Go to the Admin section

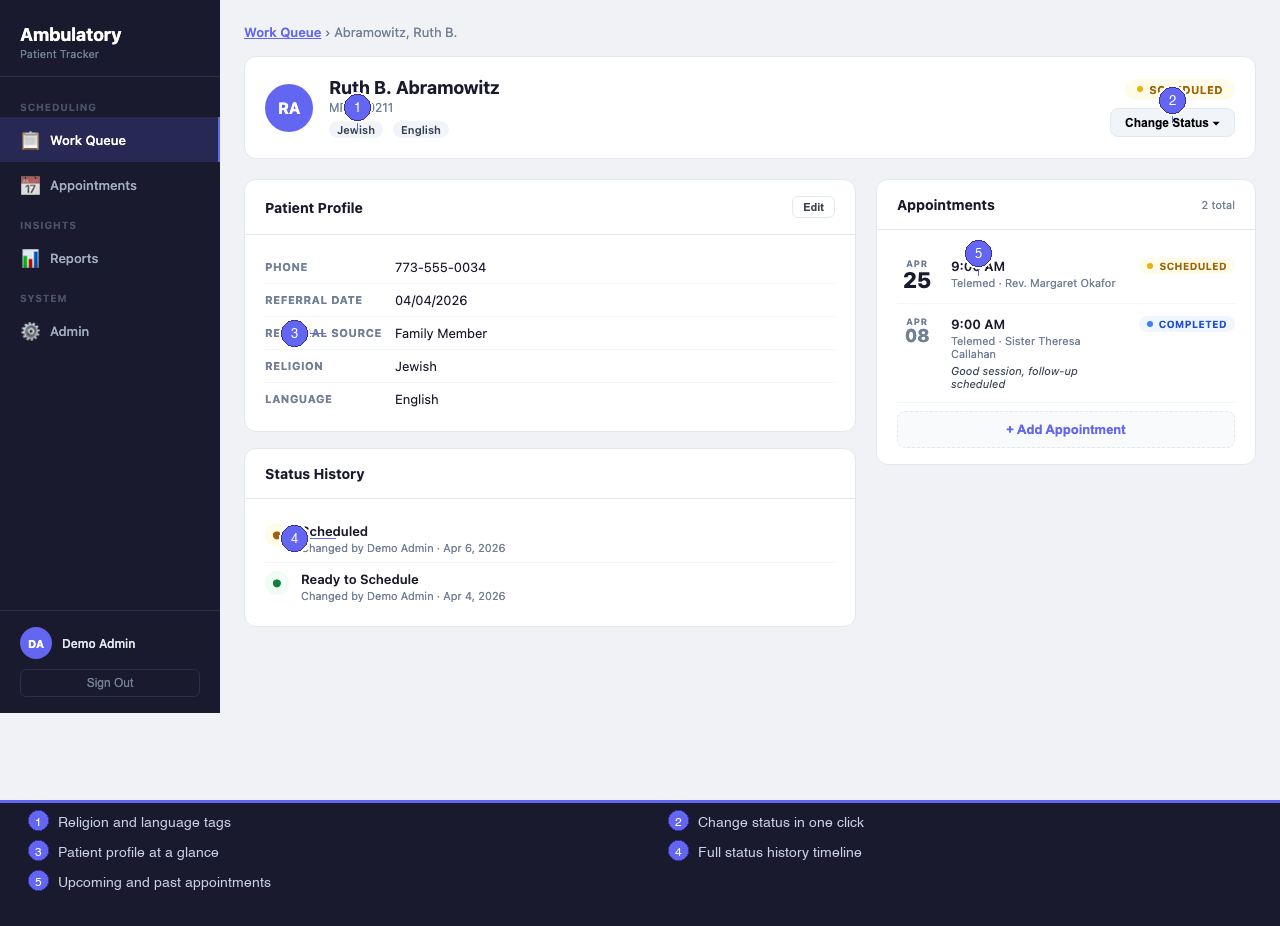point(69,332)
